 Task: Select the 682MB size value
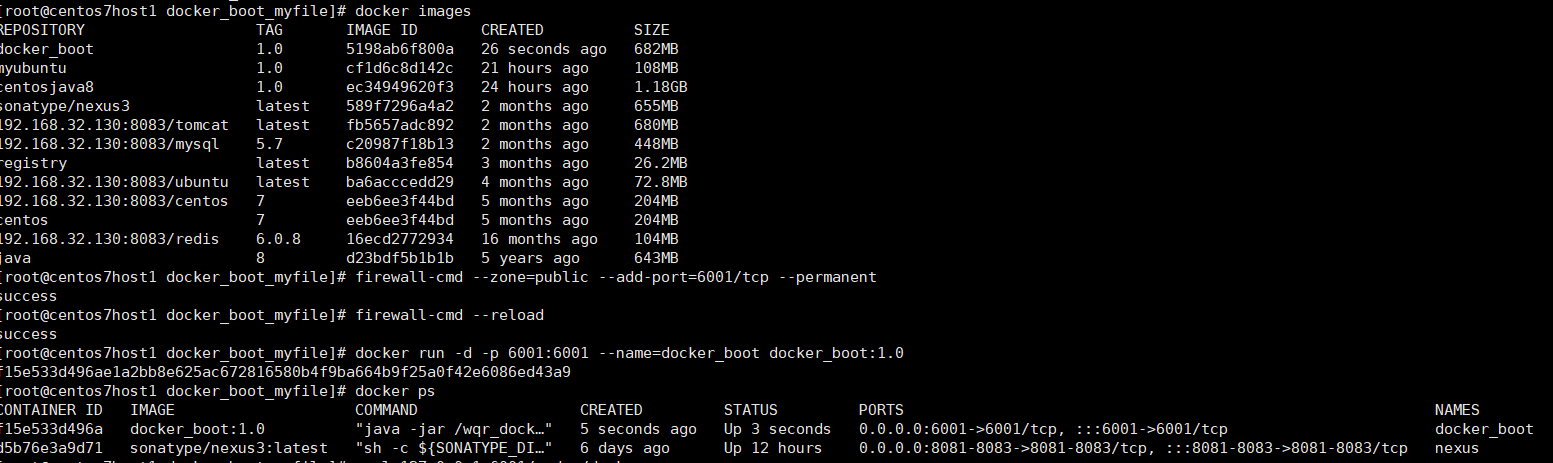click(x=656, y=49)
